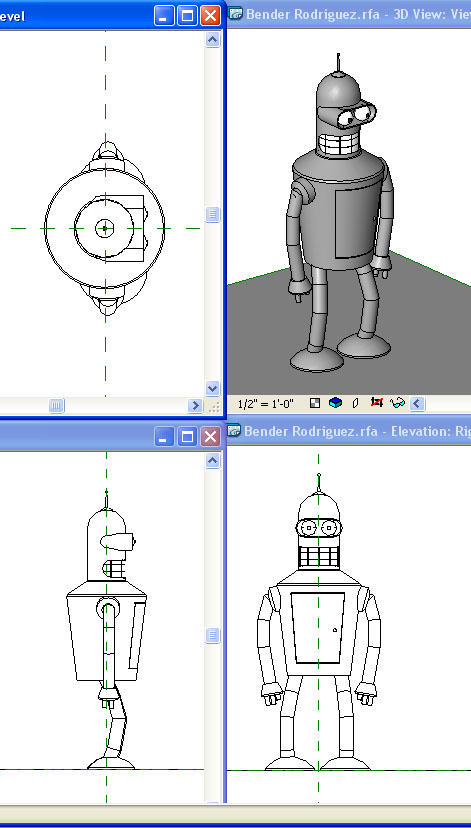Toggle the Crop Region icon with red cross
471x828 pixels.
click(376, 403)
